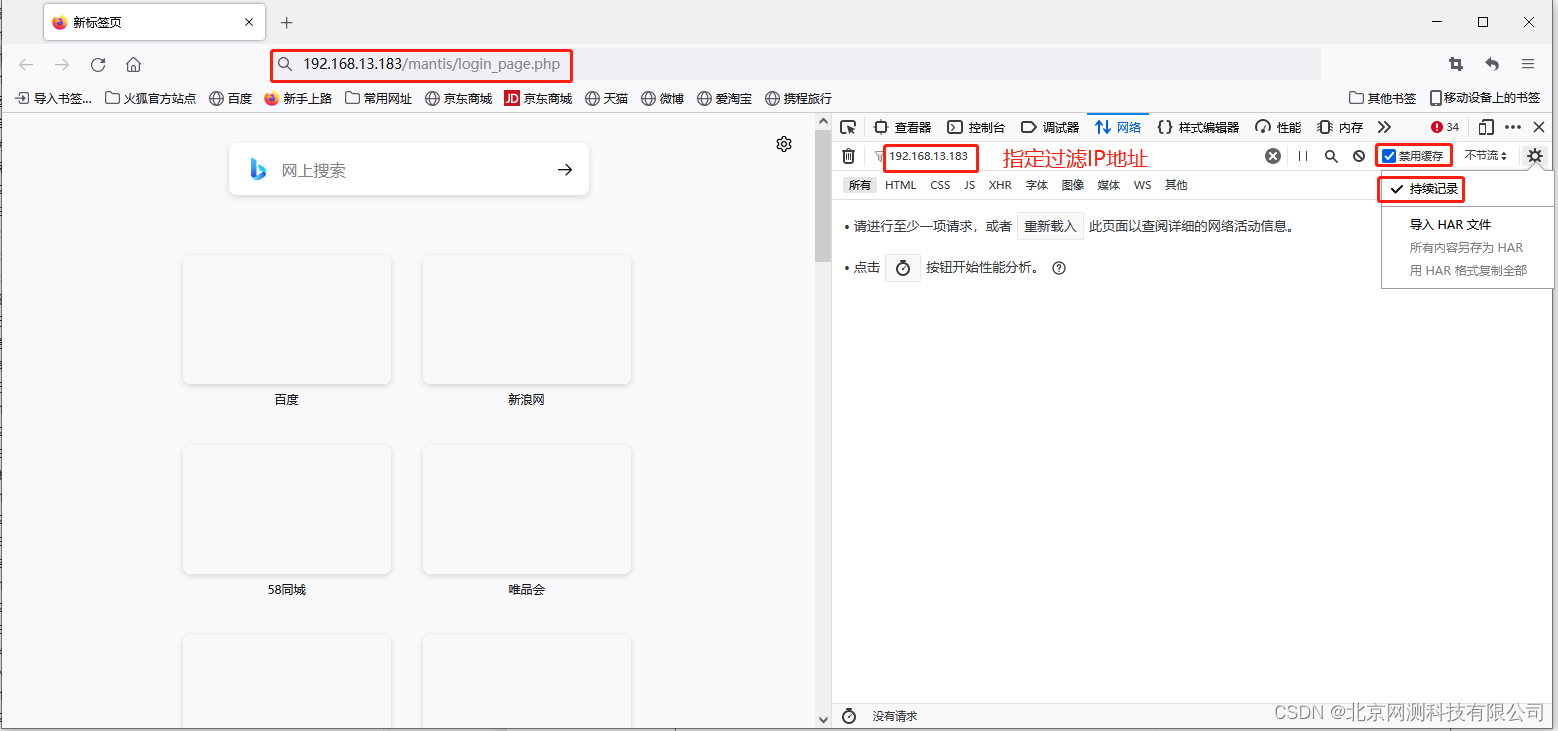Open the 内存 memory tab
Screen dimensions: 1558x731
(1340, 127)
